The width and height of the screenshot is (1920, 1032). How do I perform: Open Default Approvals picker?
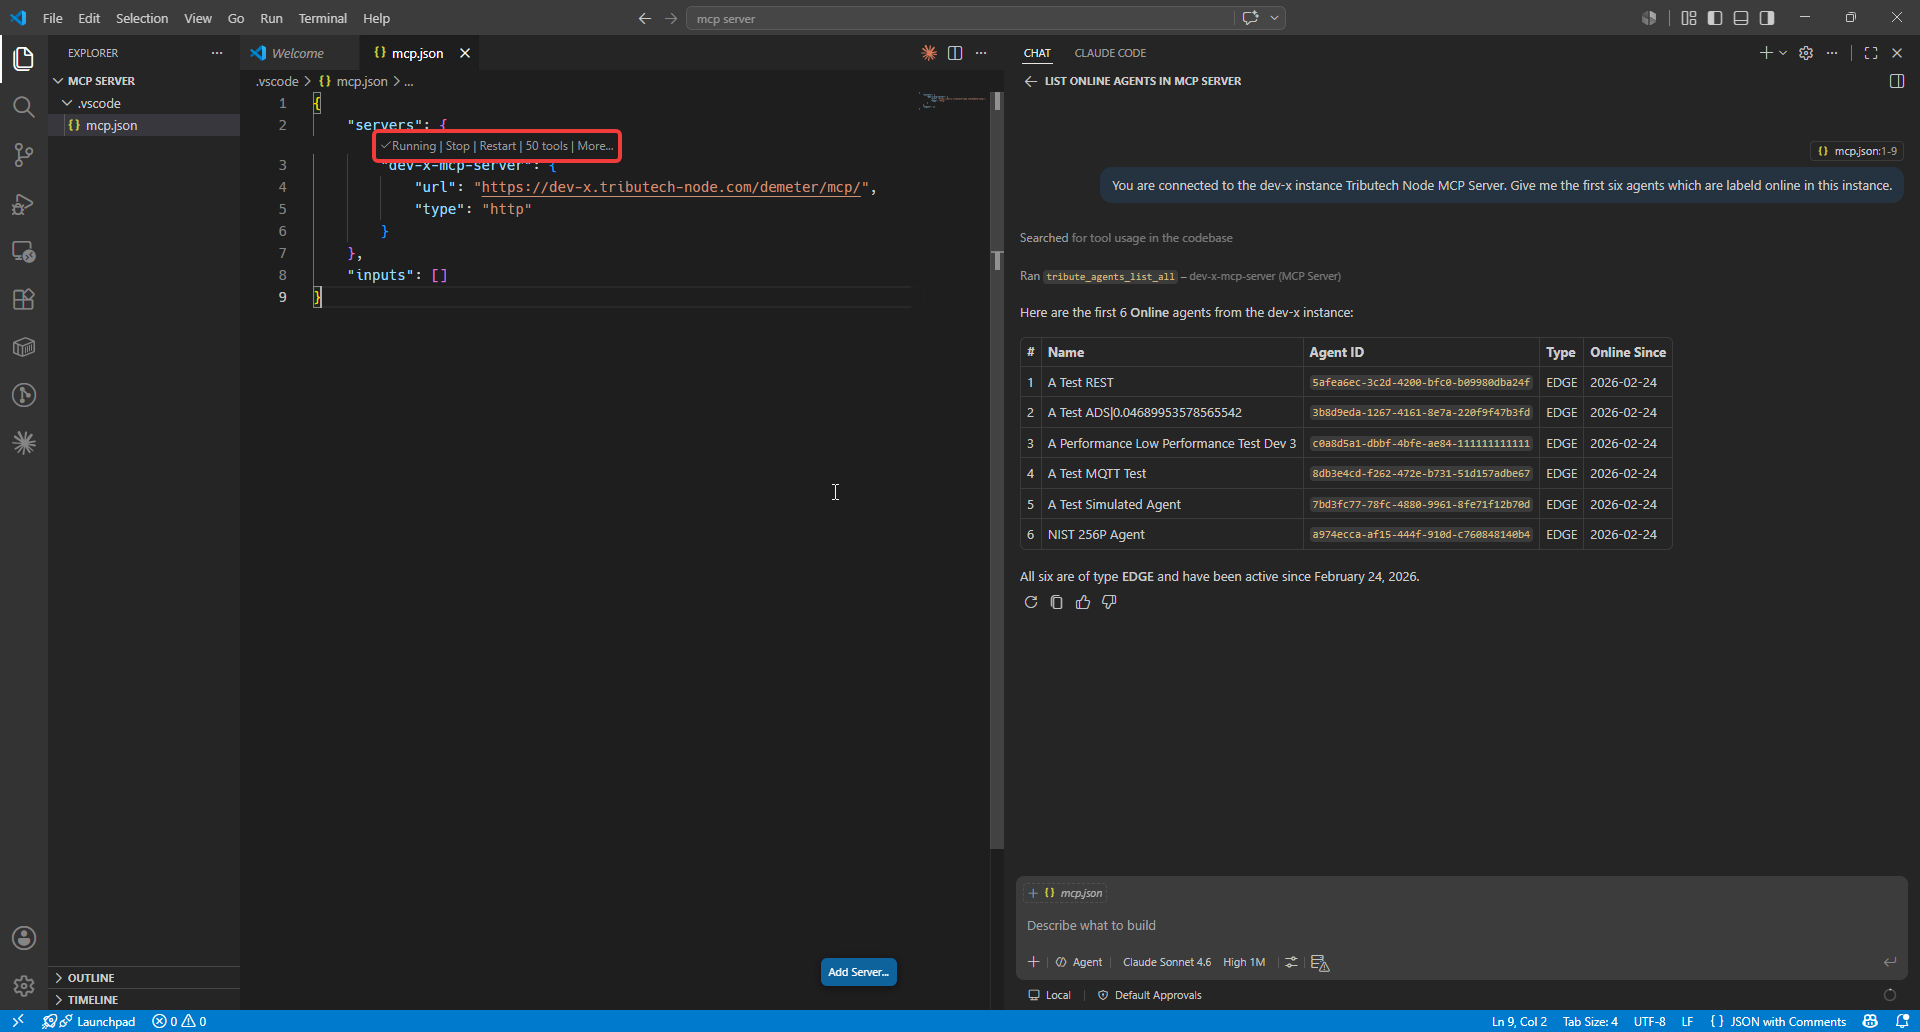tap(1149, 995)
